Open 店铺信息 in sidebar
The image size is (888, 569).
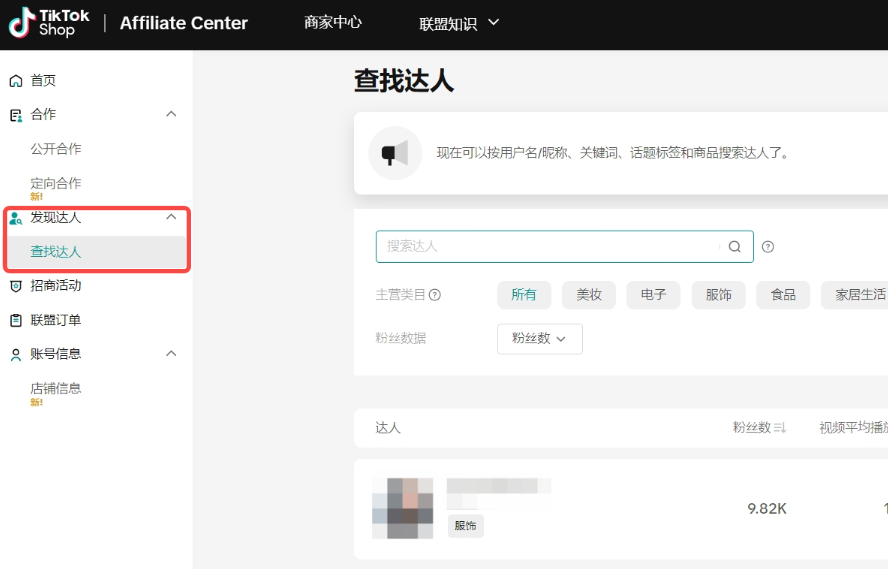56,388
